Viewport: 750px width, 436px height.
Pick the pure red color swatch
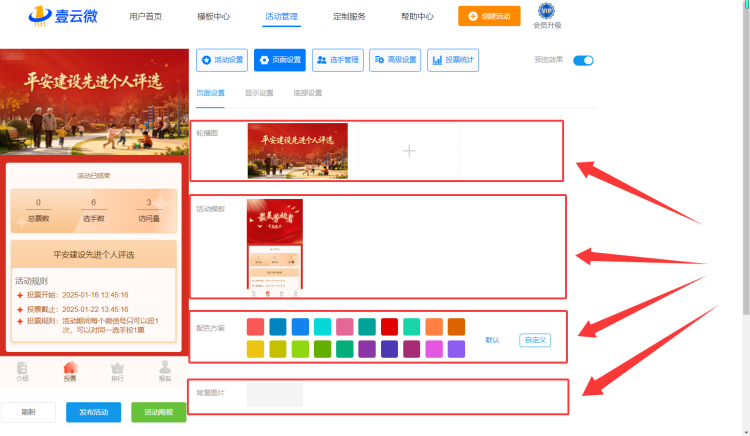389,327
